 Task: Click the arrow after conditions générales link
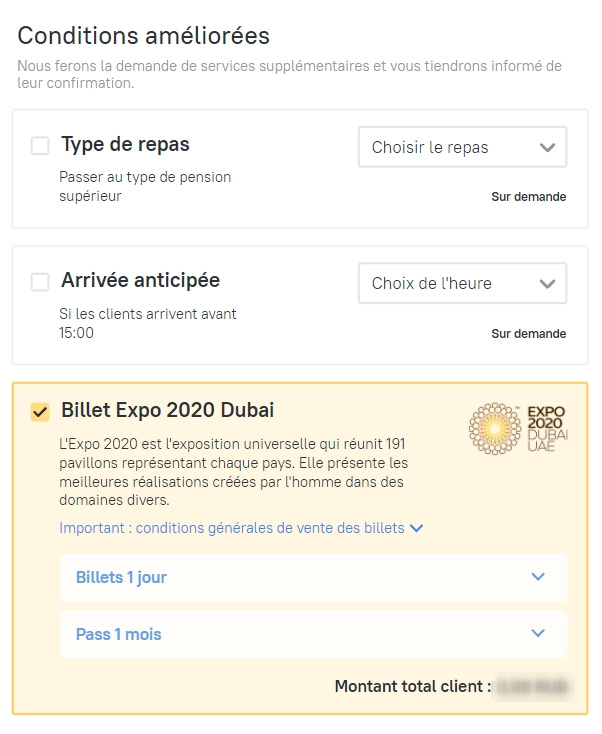click(417, 528)
